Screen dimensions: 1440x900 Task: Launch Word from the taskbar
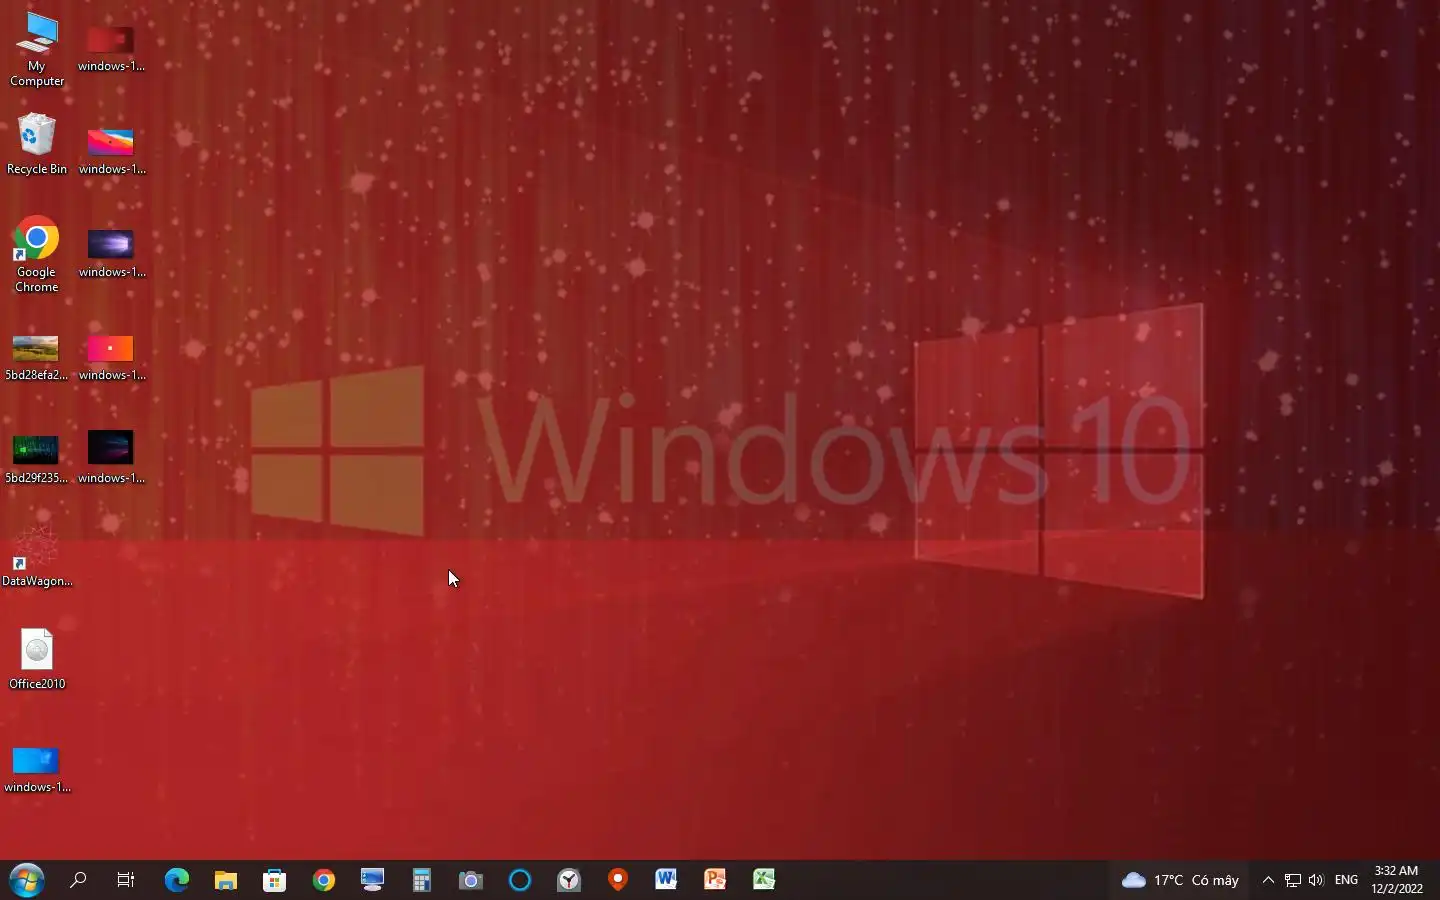pyautogui.click(x=667, y=880)
